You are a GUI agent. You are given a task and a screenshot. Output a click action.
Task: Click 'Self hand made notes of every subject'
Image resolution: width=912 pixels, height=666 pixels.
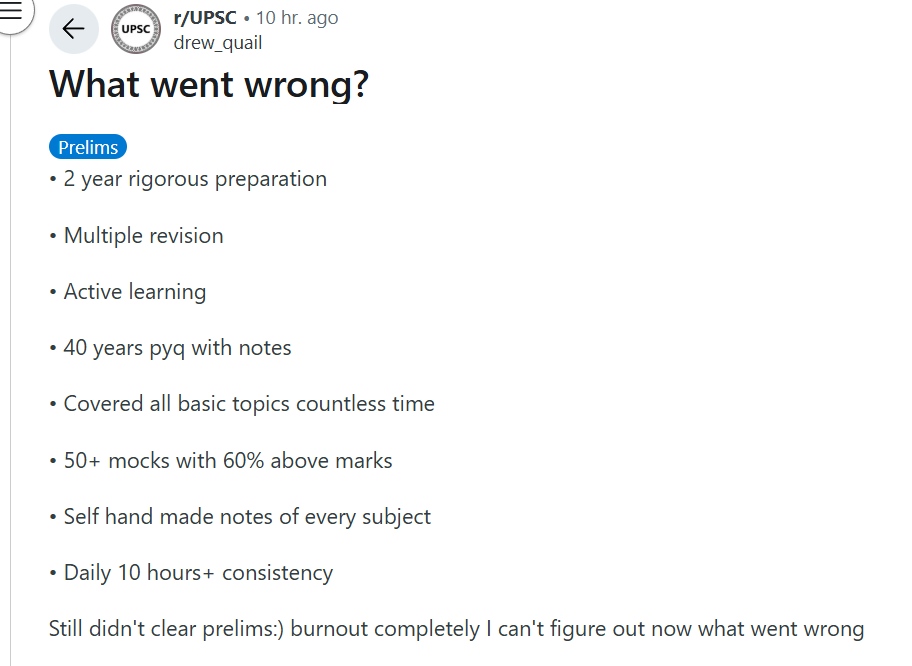click(x=247, y=517)
